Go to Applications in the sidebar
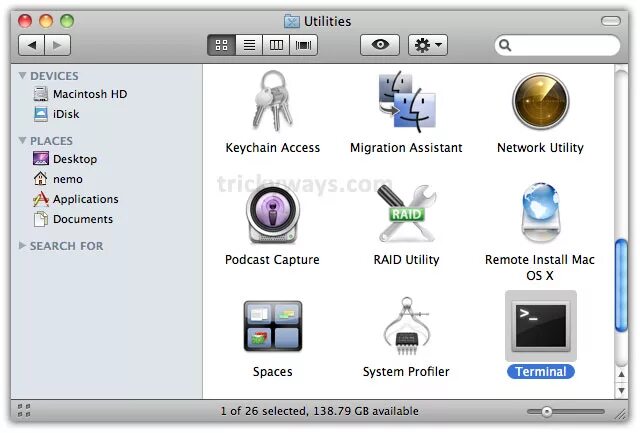640x433 pixels. click(76, 199)
